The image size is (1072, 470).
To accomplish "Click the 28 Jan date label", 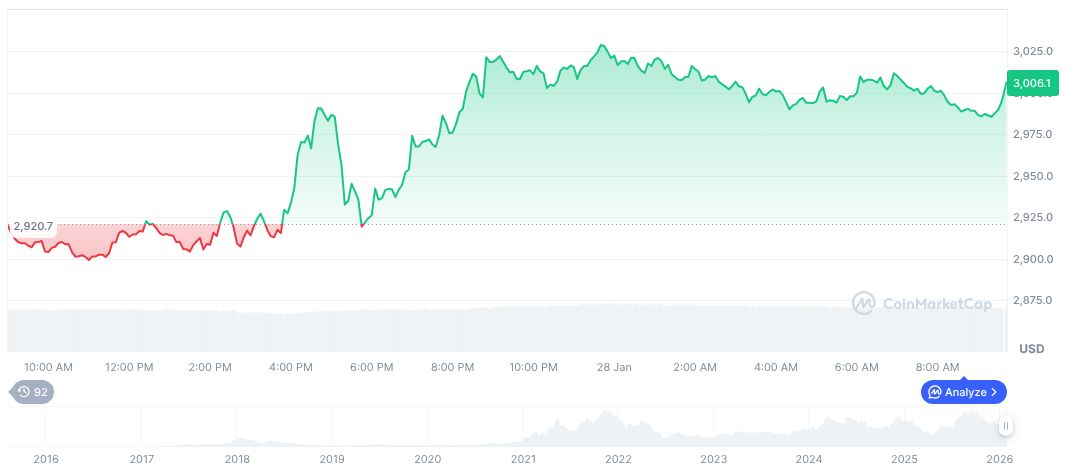I will tap(614, 367).
